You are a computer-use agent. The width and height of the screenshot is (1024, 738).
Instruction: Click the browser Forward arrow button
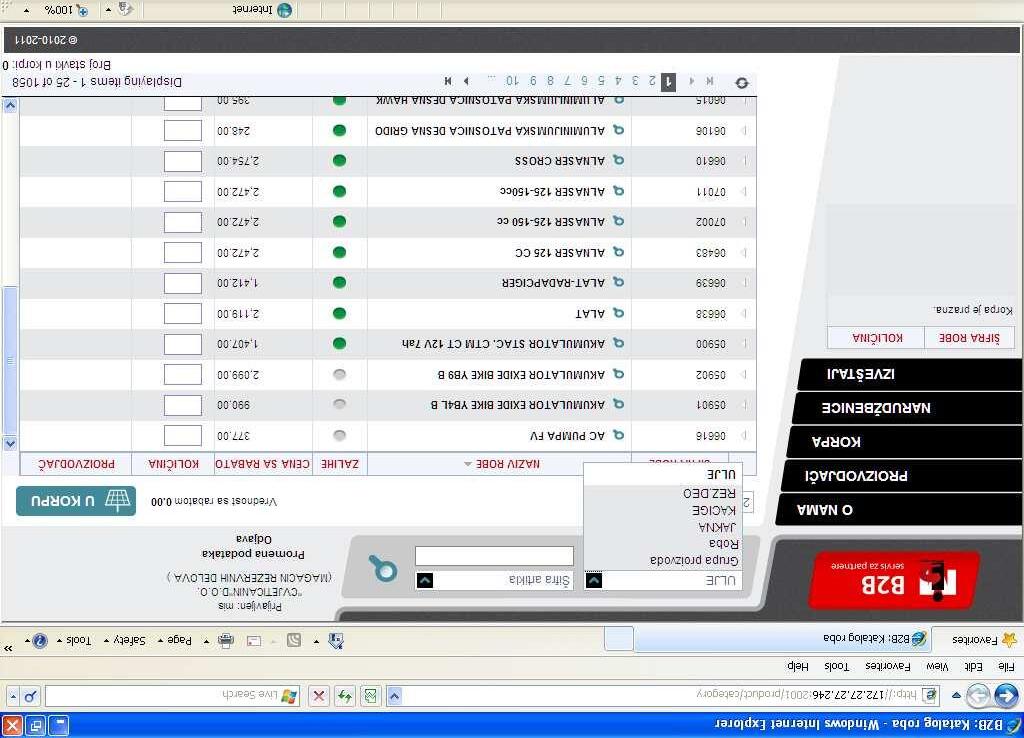978,696
